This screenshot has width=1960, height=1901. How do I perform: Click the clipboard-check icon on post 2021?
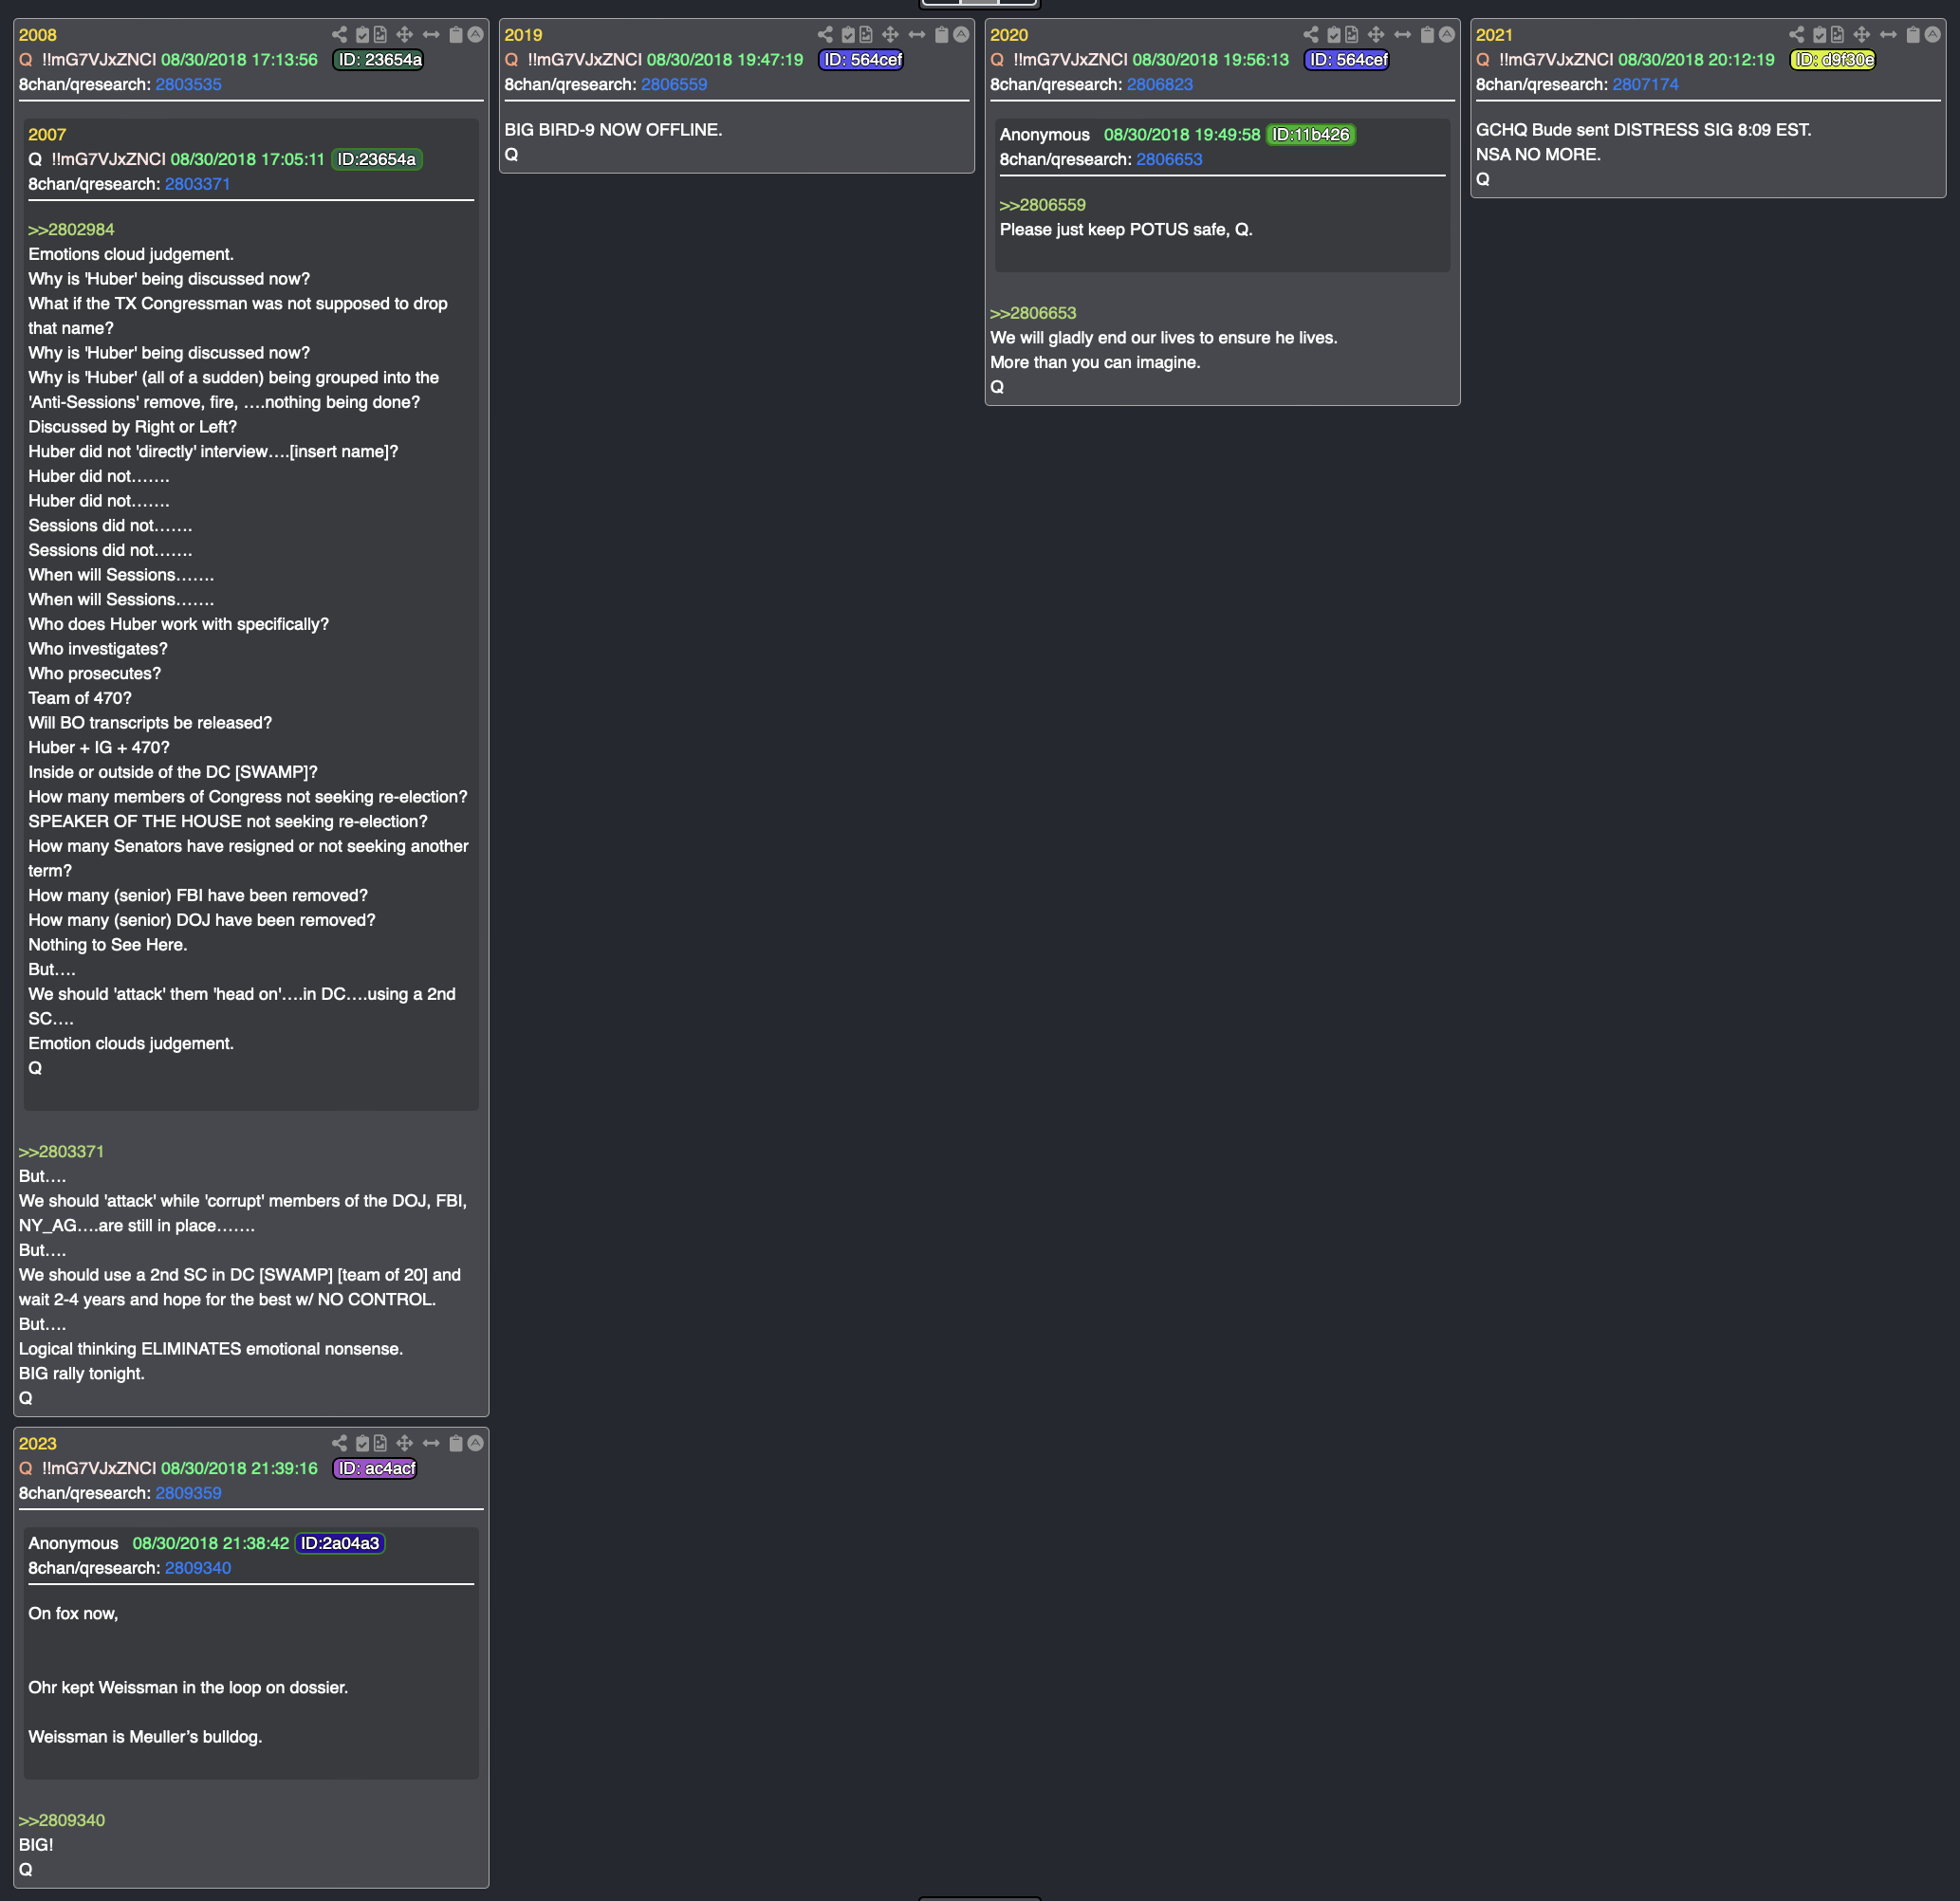1820,35
